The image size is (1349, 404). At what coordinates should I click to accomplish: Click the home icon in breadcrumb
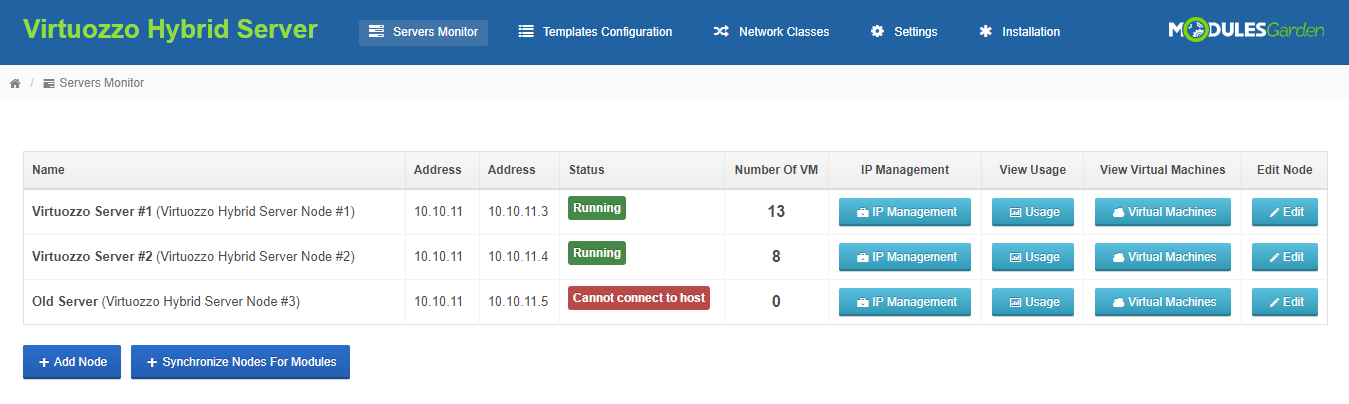15,84
